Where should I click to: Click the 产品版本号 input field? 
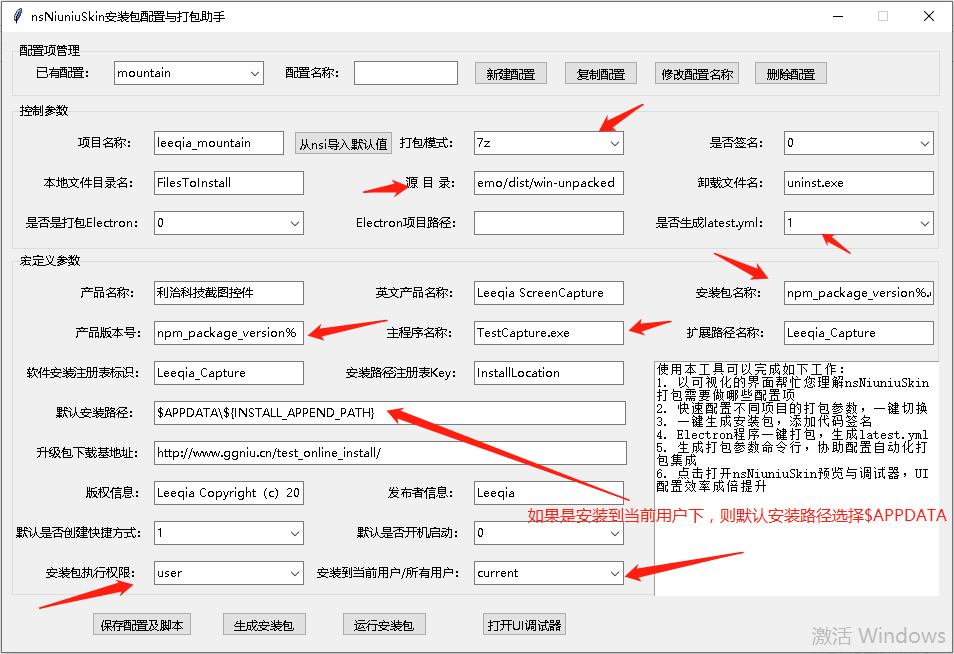coord(229,333)
